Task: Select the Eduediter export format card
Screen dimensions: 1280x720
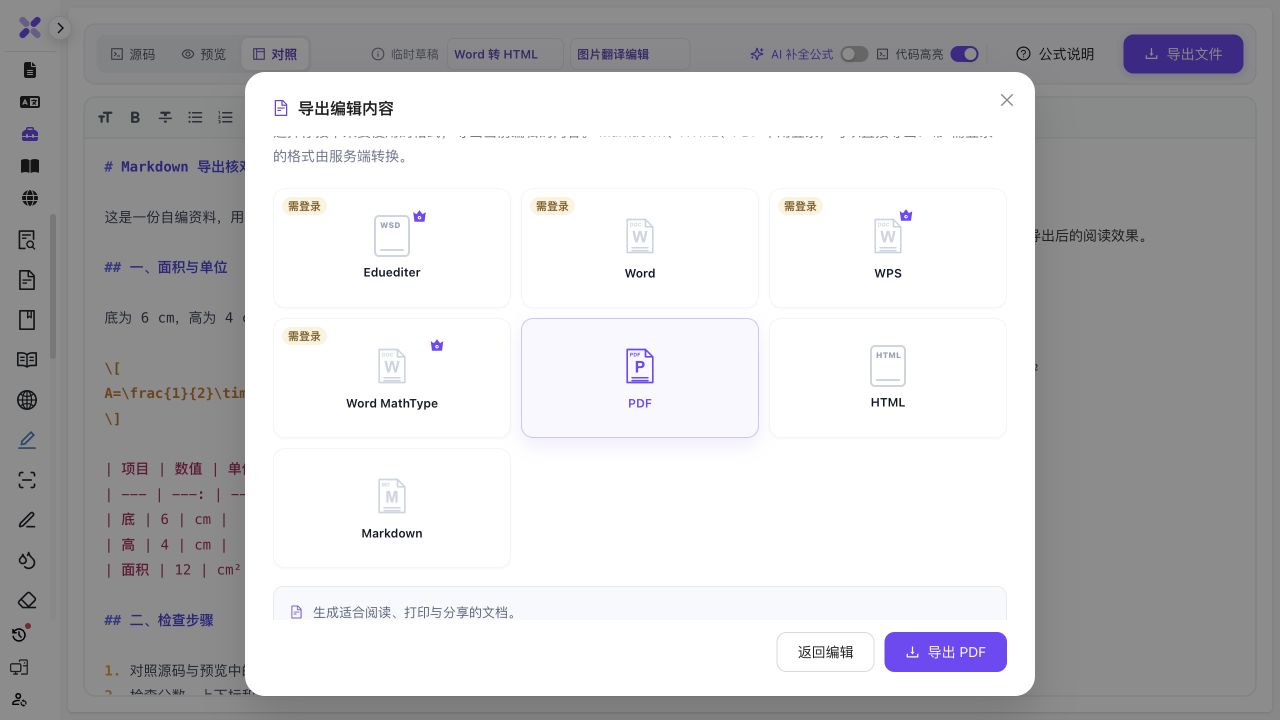Action: pyautogui.click(x=392, y=248)
